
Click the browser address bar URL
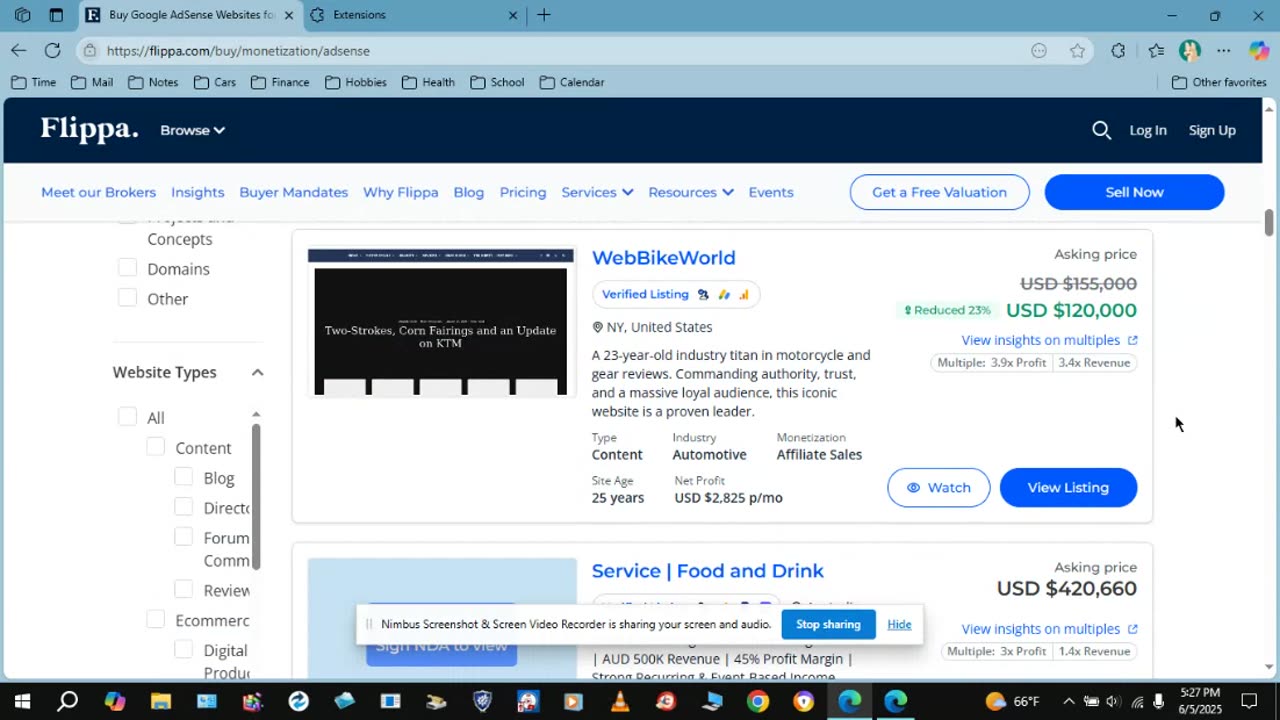click(x=238, y=51)
